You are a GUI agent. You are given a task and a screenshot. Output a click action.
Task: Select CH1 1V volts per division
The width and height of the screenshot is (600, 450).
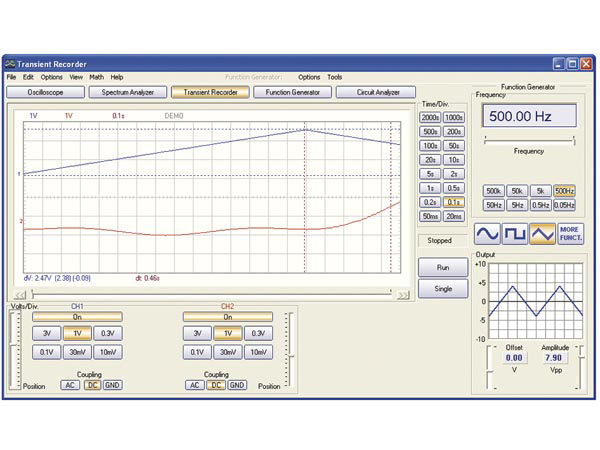[77, 333]
